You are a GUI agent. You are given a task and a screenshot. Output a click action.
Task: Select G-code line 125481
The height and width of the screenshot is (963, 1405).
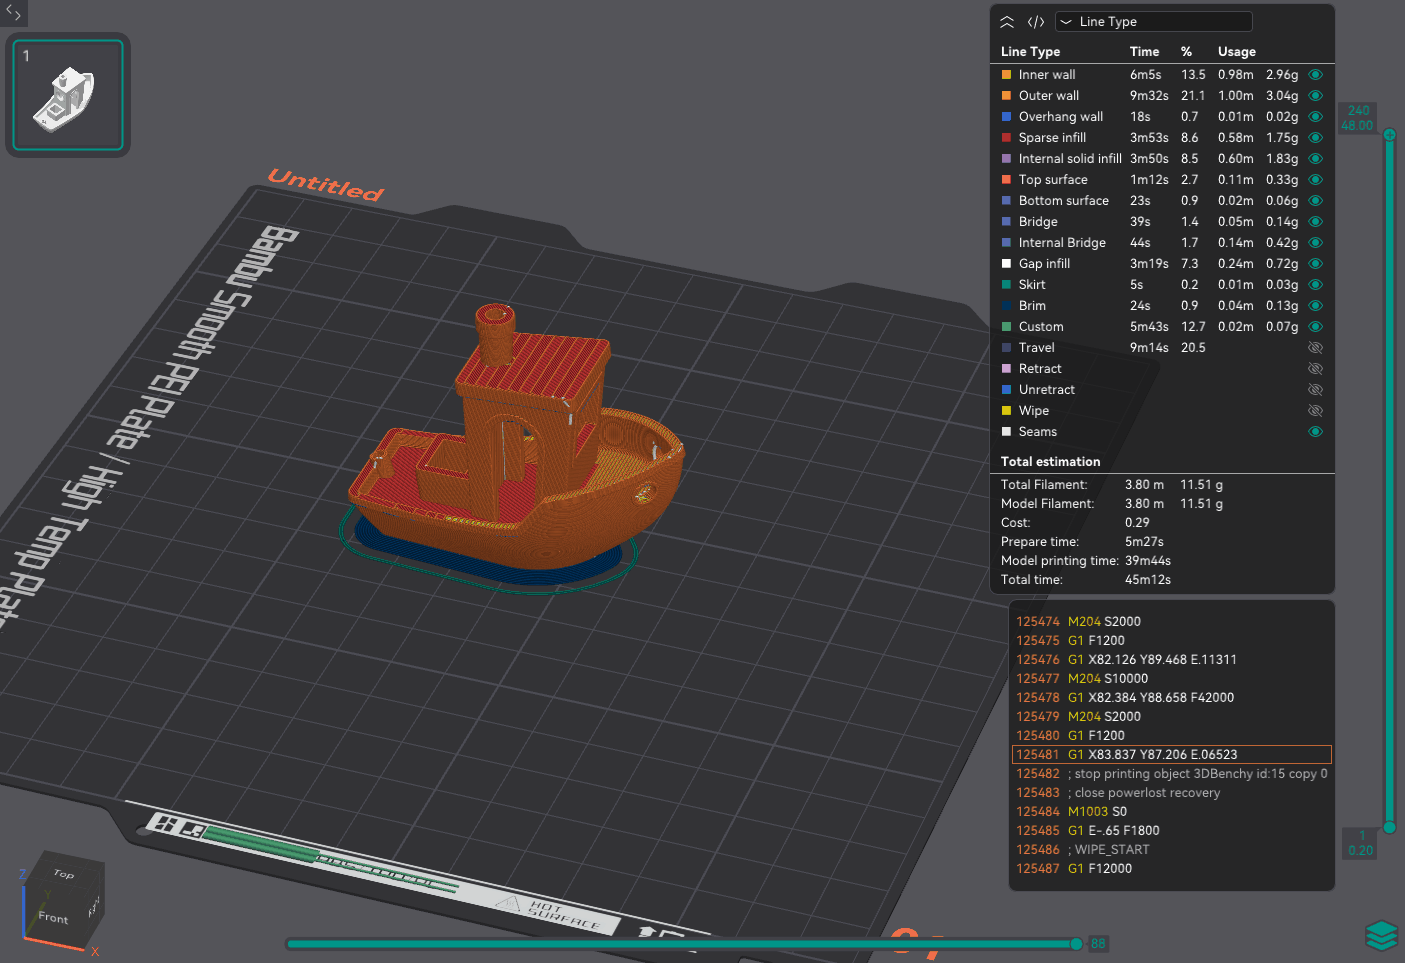click(1172, 755)
